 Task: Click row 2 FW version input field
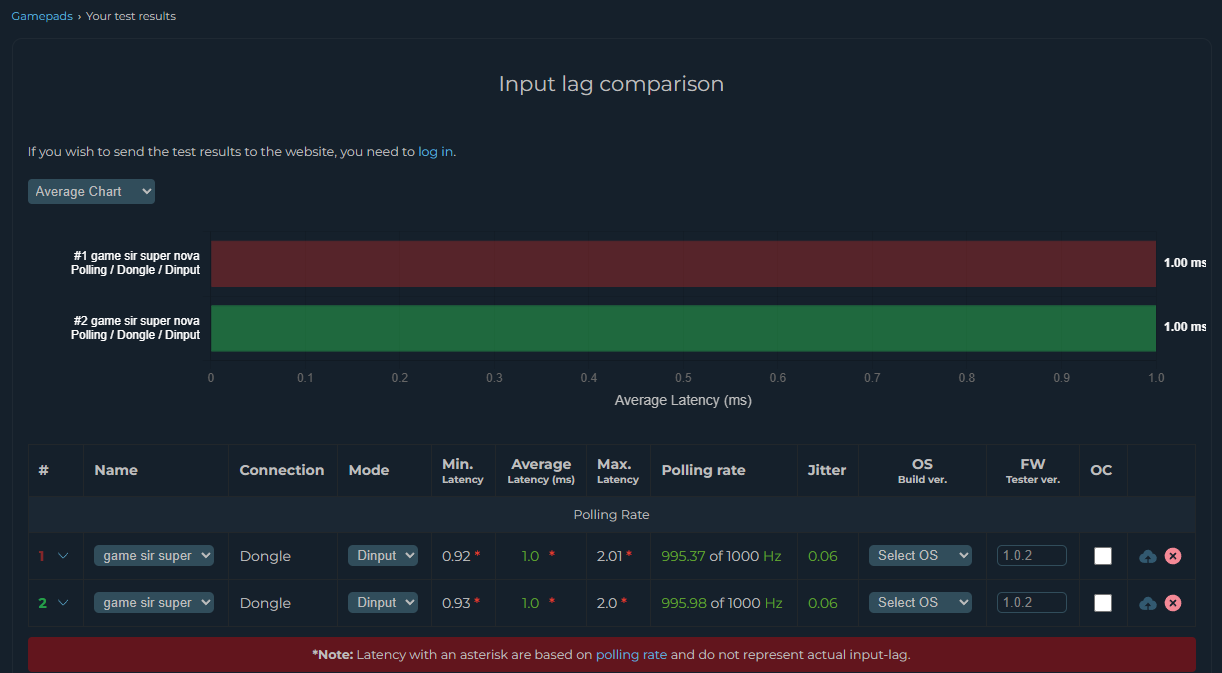coord(1032,603)
